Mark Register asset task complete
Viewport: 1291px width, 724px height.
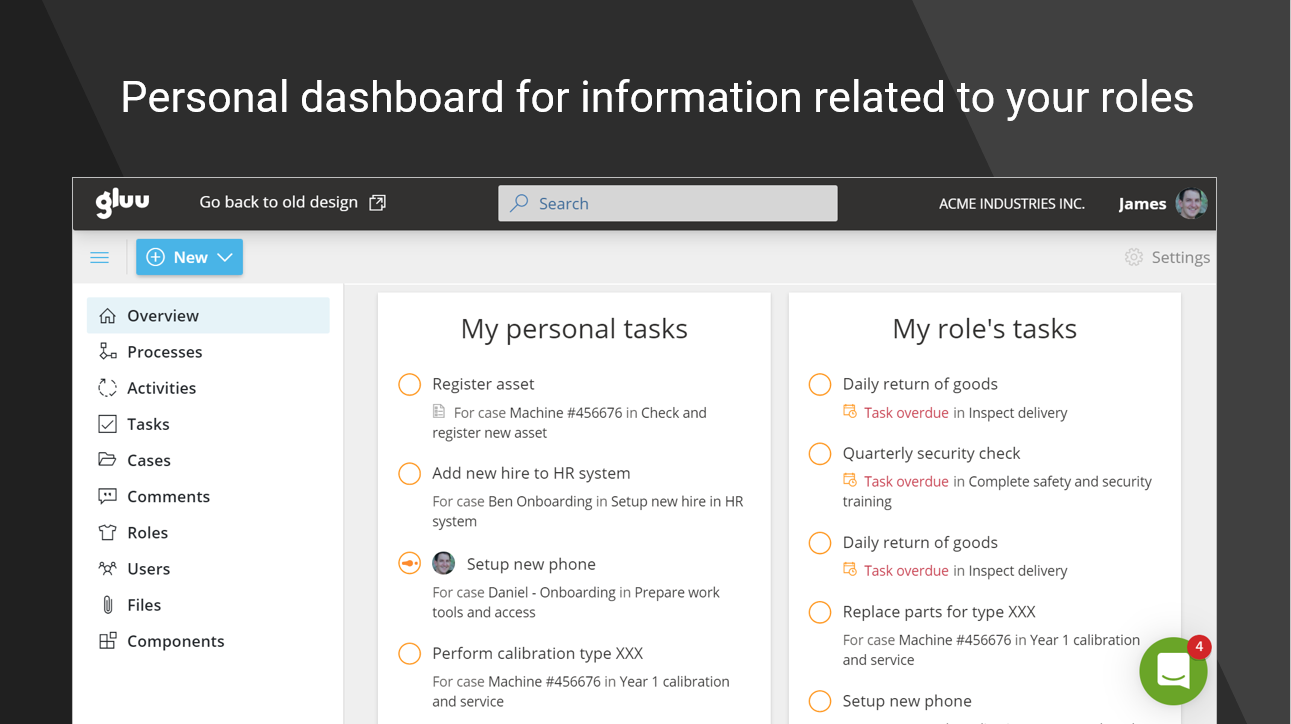click(x=409, y=385)
